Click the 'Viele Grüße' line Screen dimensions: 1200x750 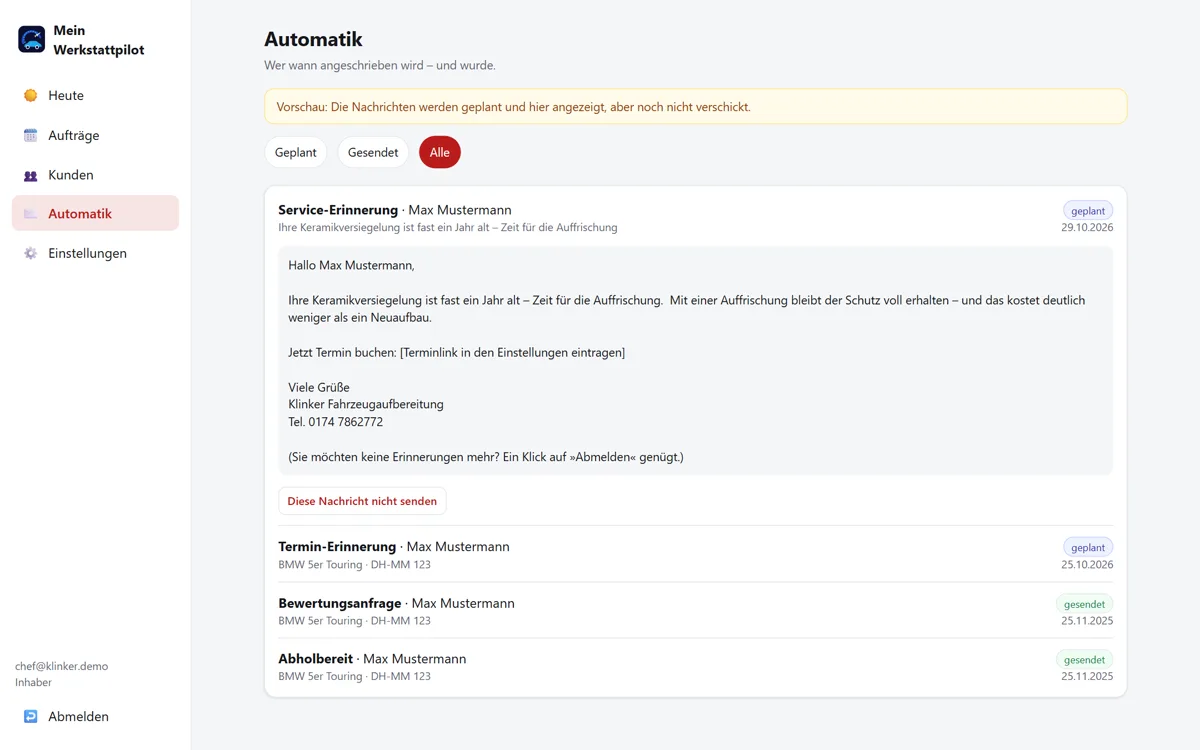point(319,387)
